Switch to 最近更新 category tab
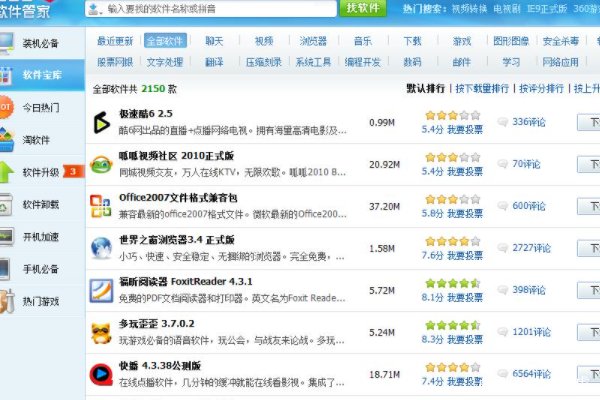Screen dimensions: 600x400 click(x=115, y=41)
